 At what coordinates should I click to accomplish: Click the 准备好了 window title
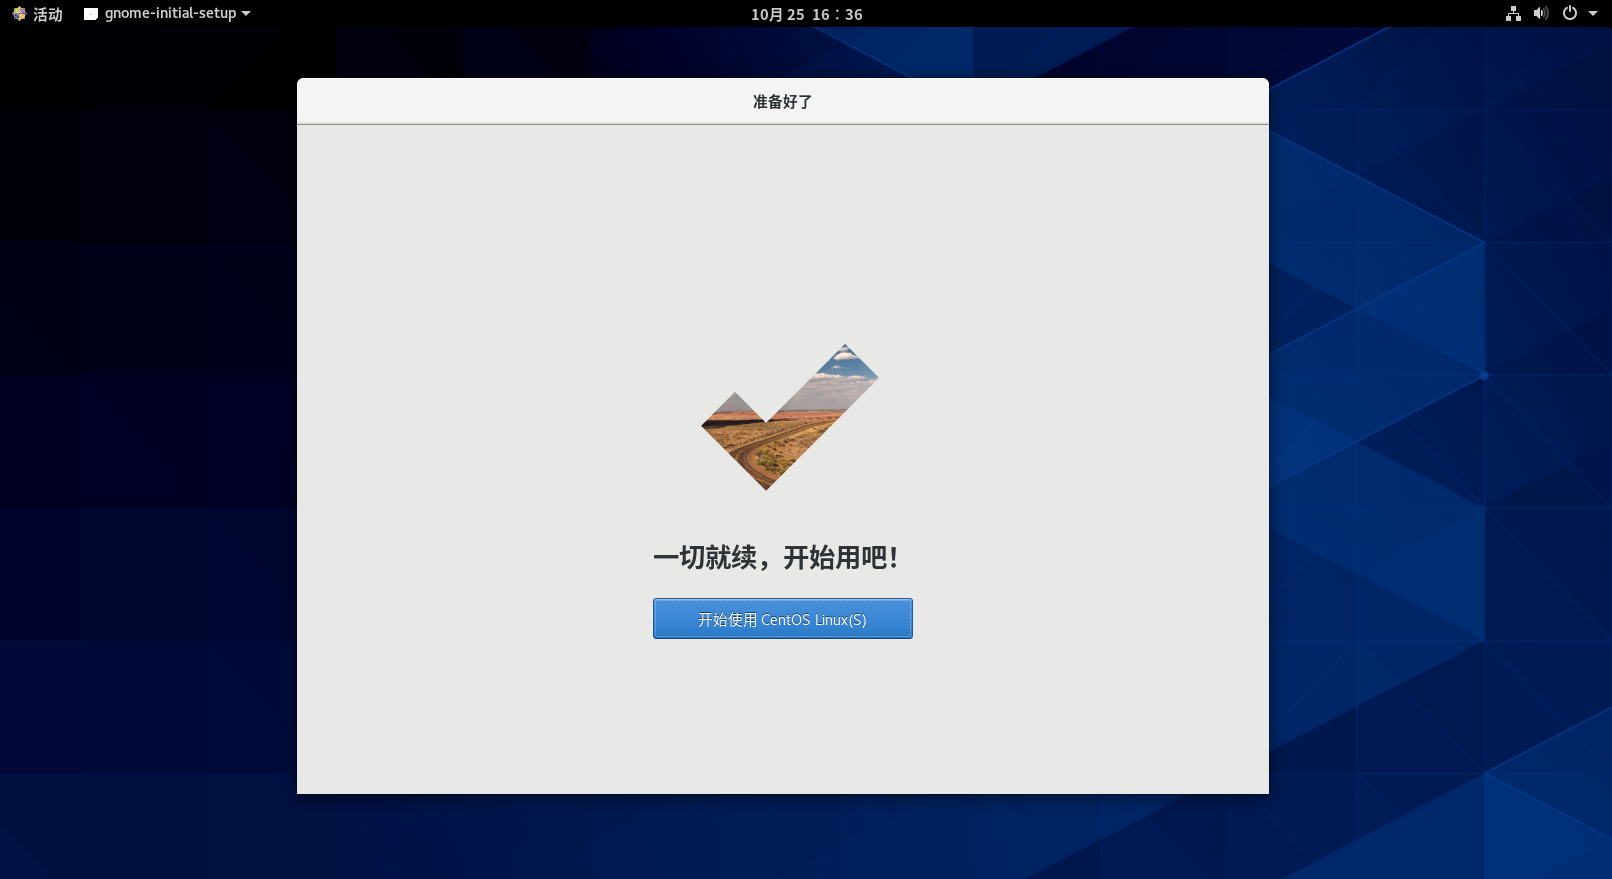(x=782, y=102)
